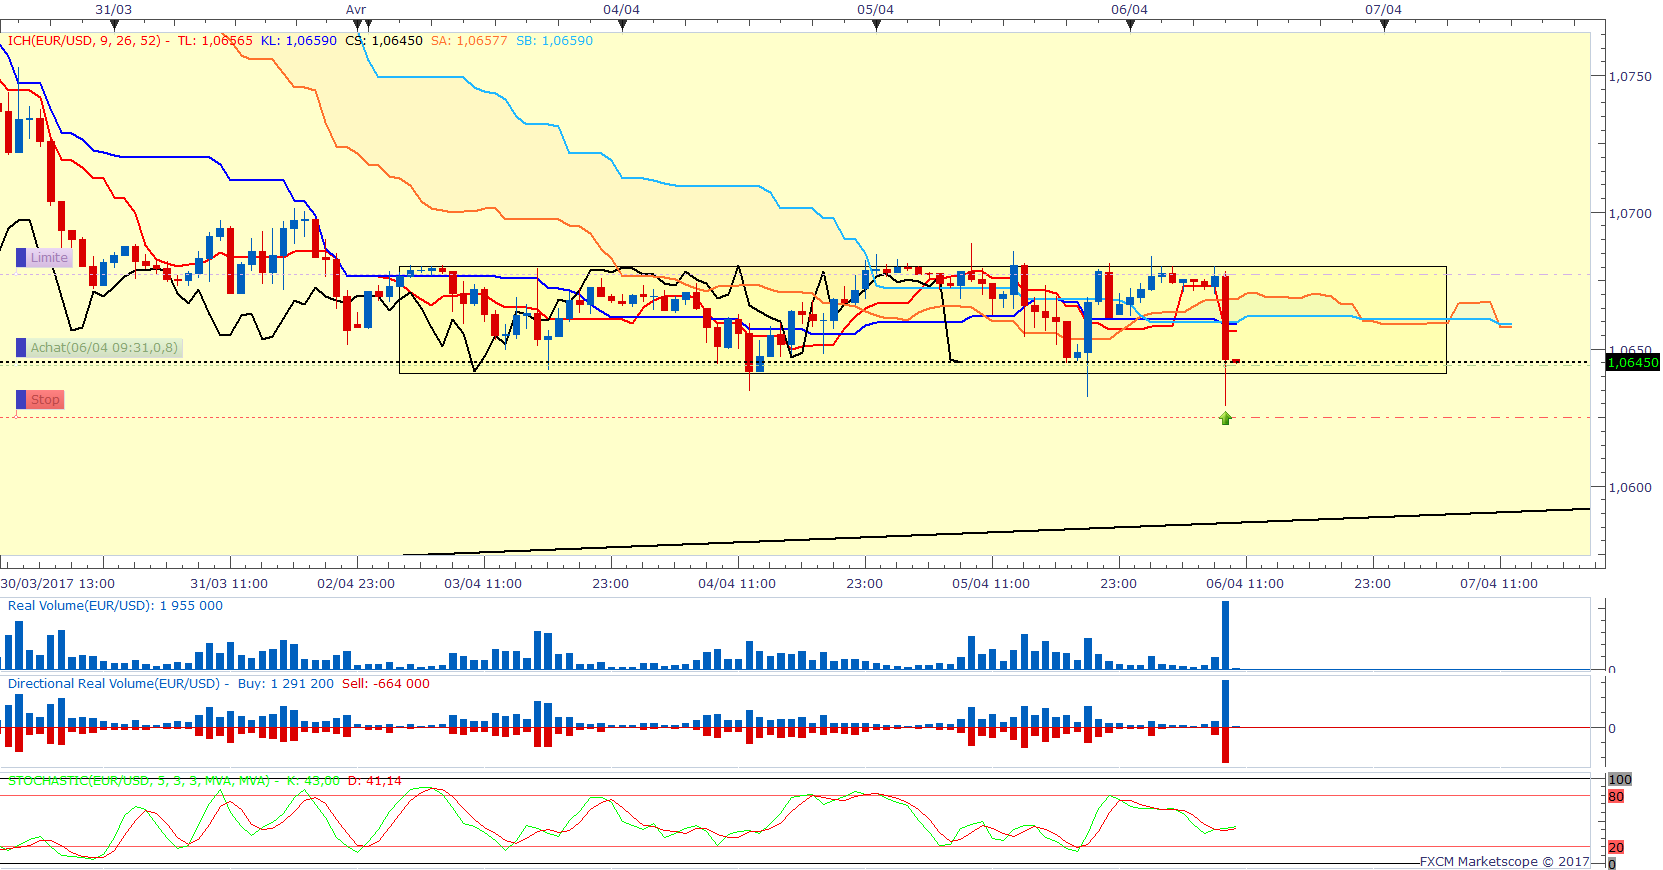
Task: Select the ICH(EUR/USD, 9, 26, 52) indicator label
Action: 84,41
